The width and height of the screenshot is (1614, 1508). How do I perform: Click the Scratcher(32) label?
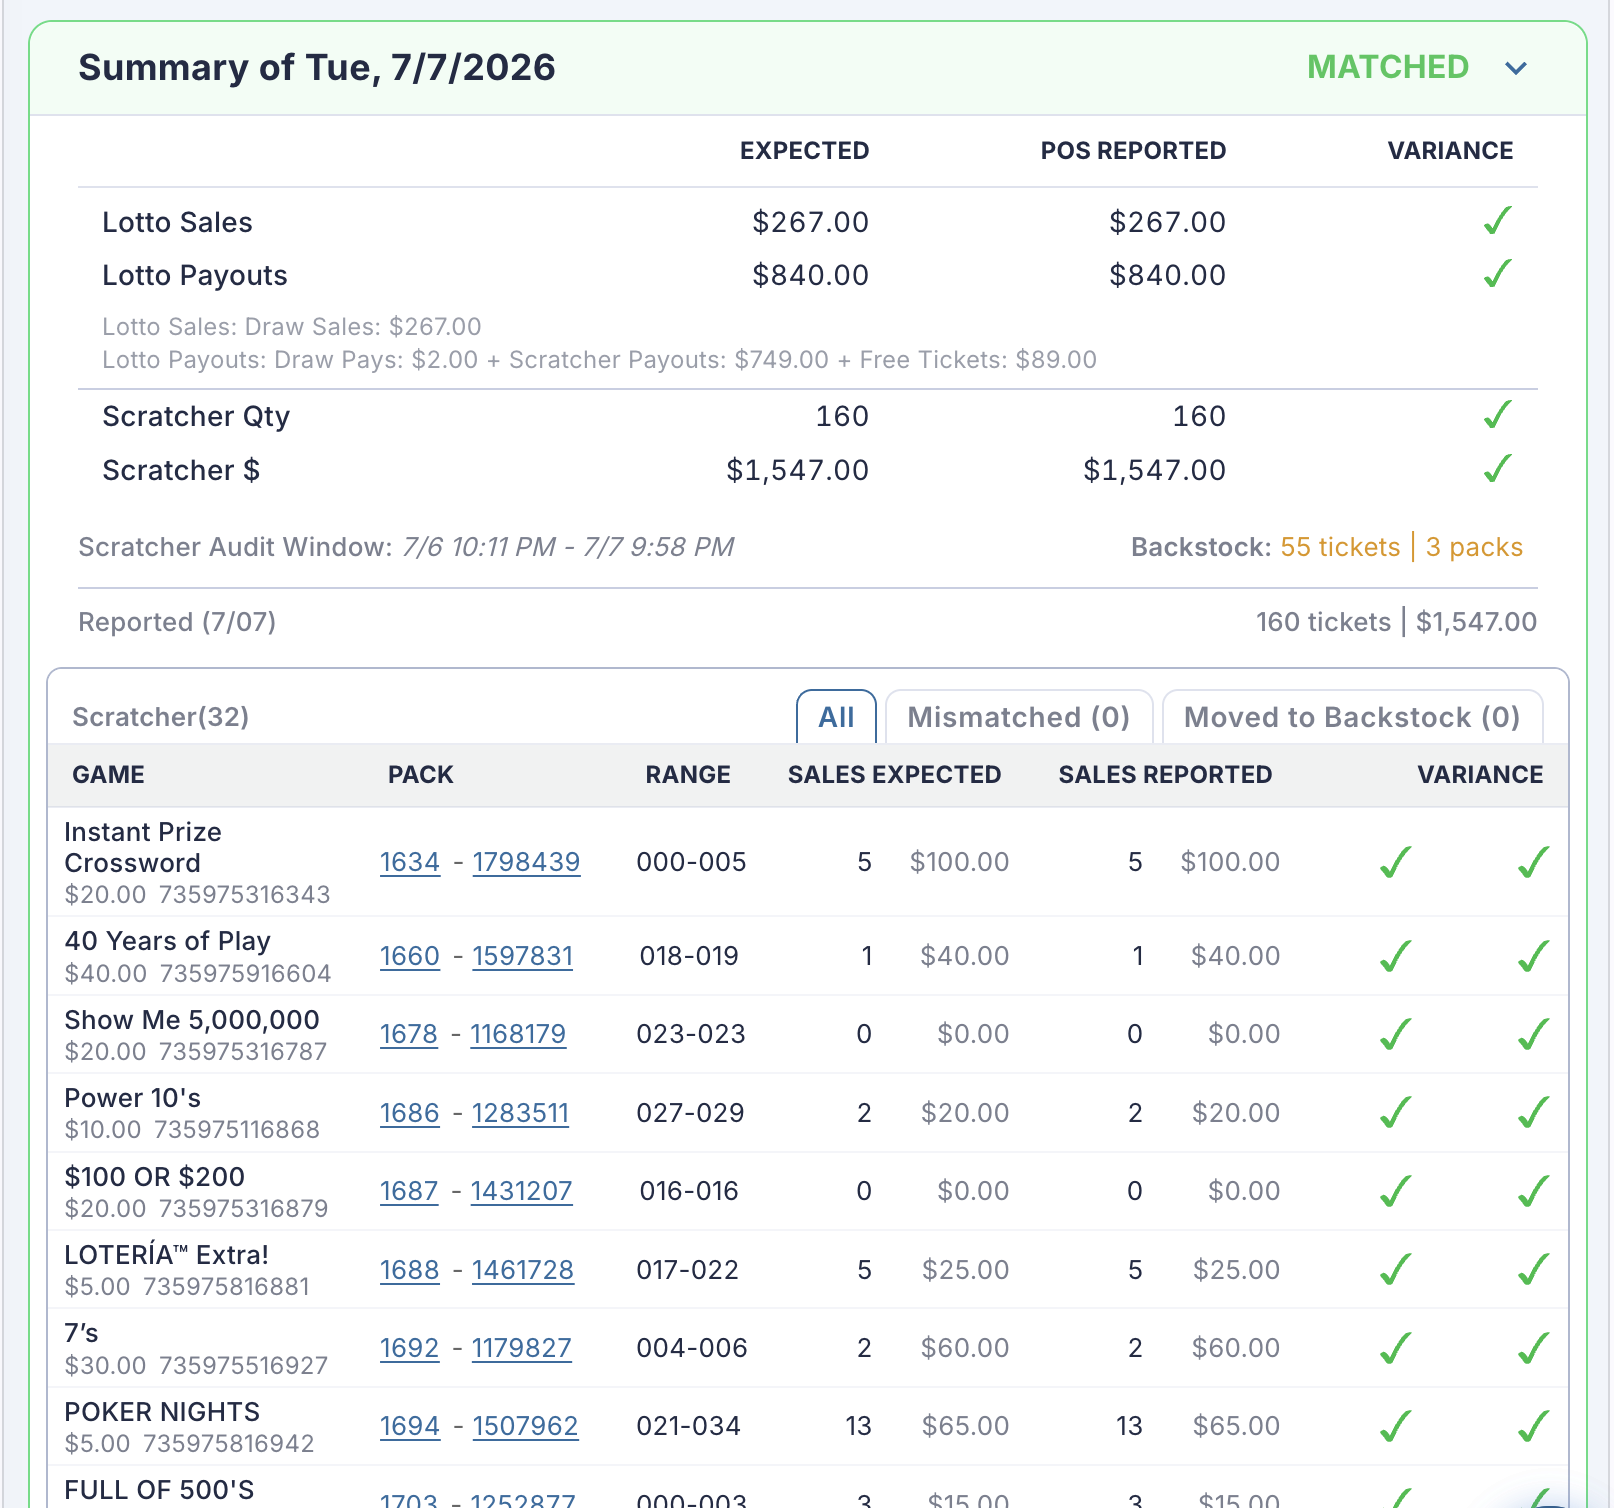(161, 717)
